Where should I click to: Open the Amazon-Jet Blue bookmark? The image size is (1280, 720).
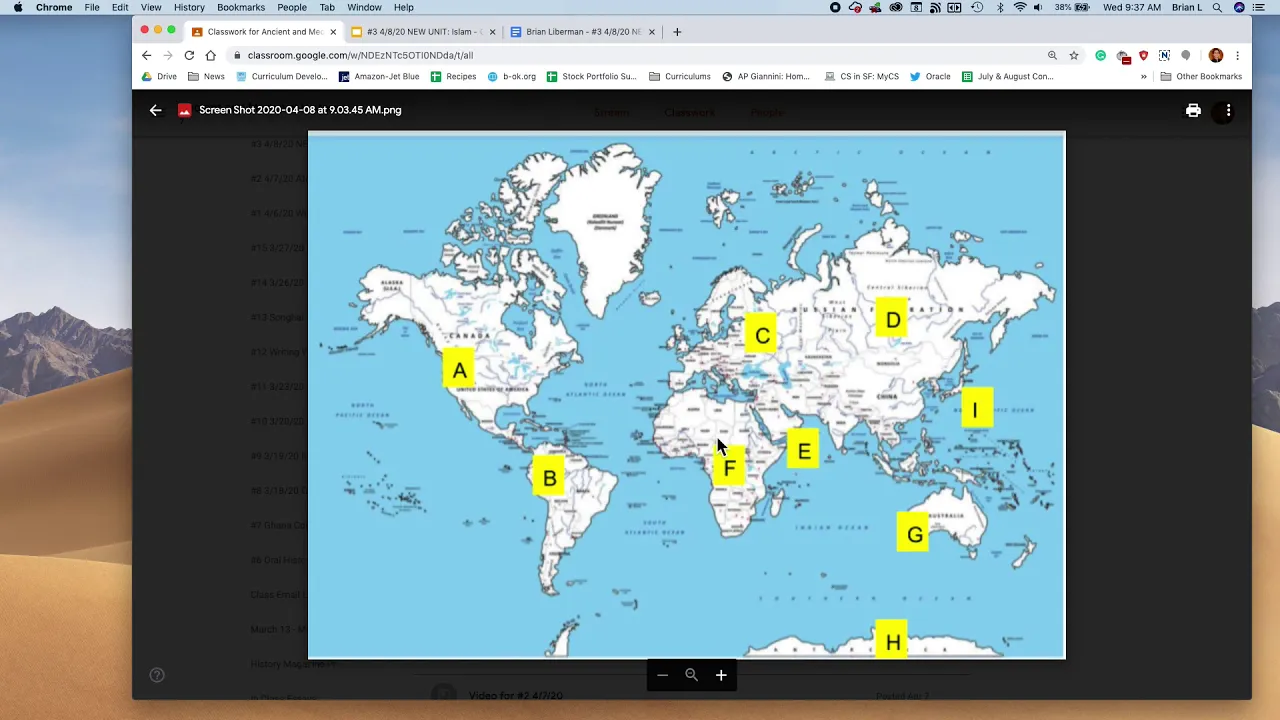coord(379,76)
